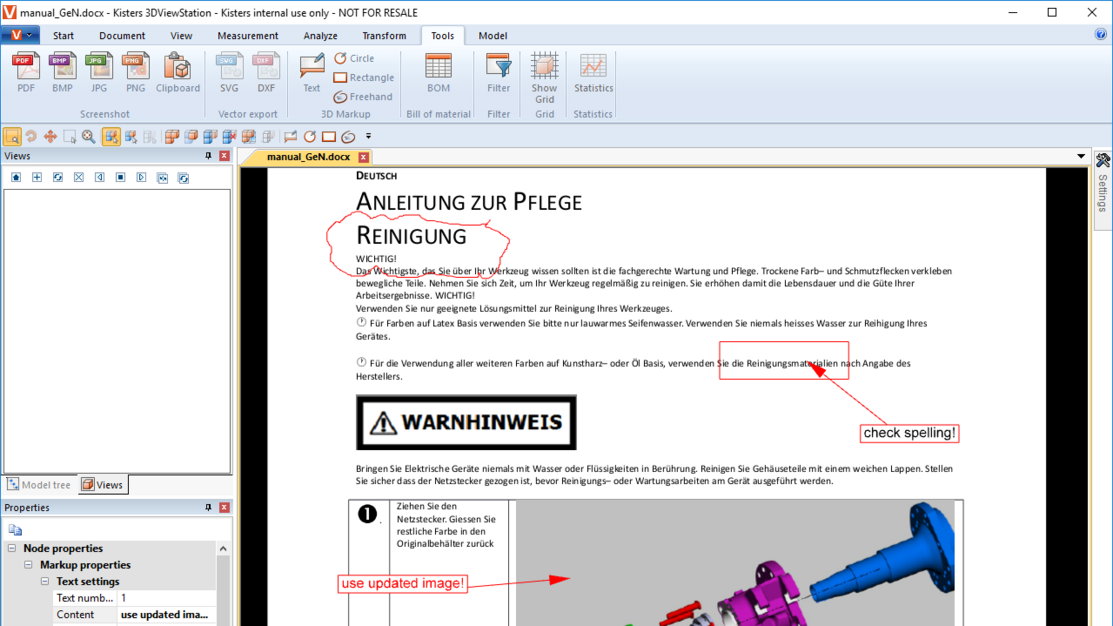
Task: Delete view using X icon in Views panel
Action: click(79, 177)
